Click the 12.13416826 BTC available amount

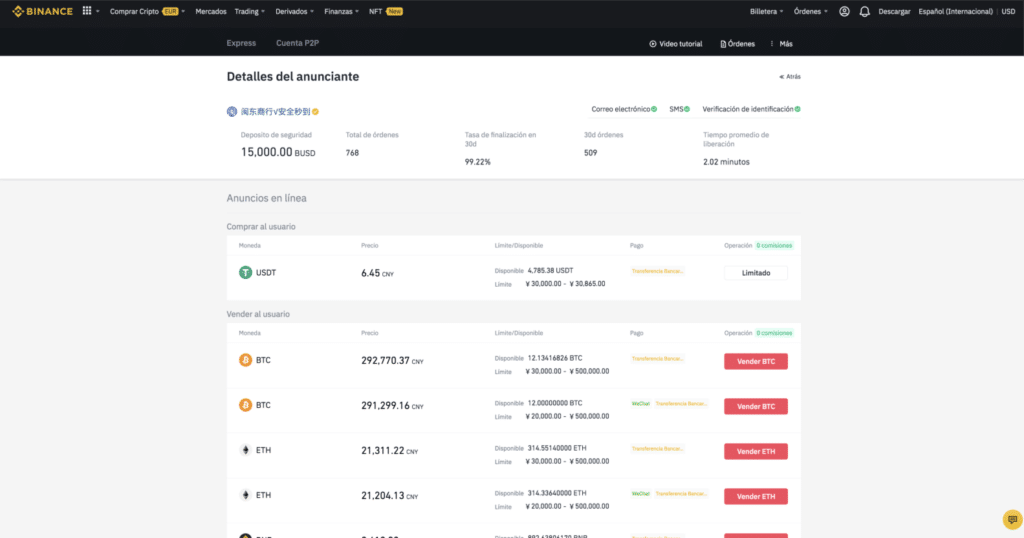(554, 358)
